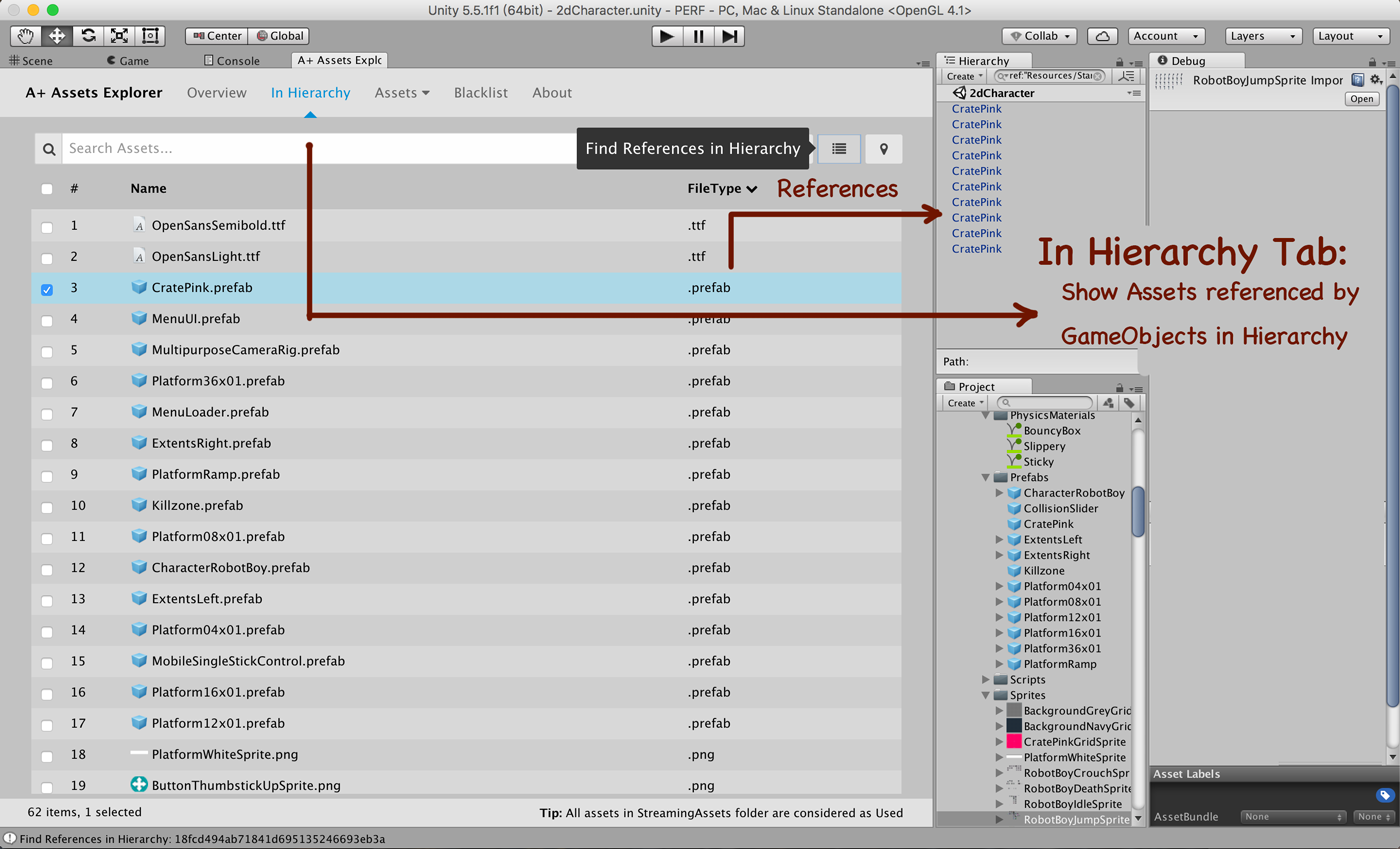Check the MultipurposeCameraRig.prefab checkbox
The width and height of the screenshot is (1400, 849).
(47, 352)
